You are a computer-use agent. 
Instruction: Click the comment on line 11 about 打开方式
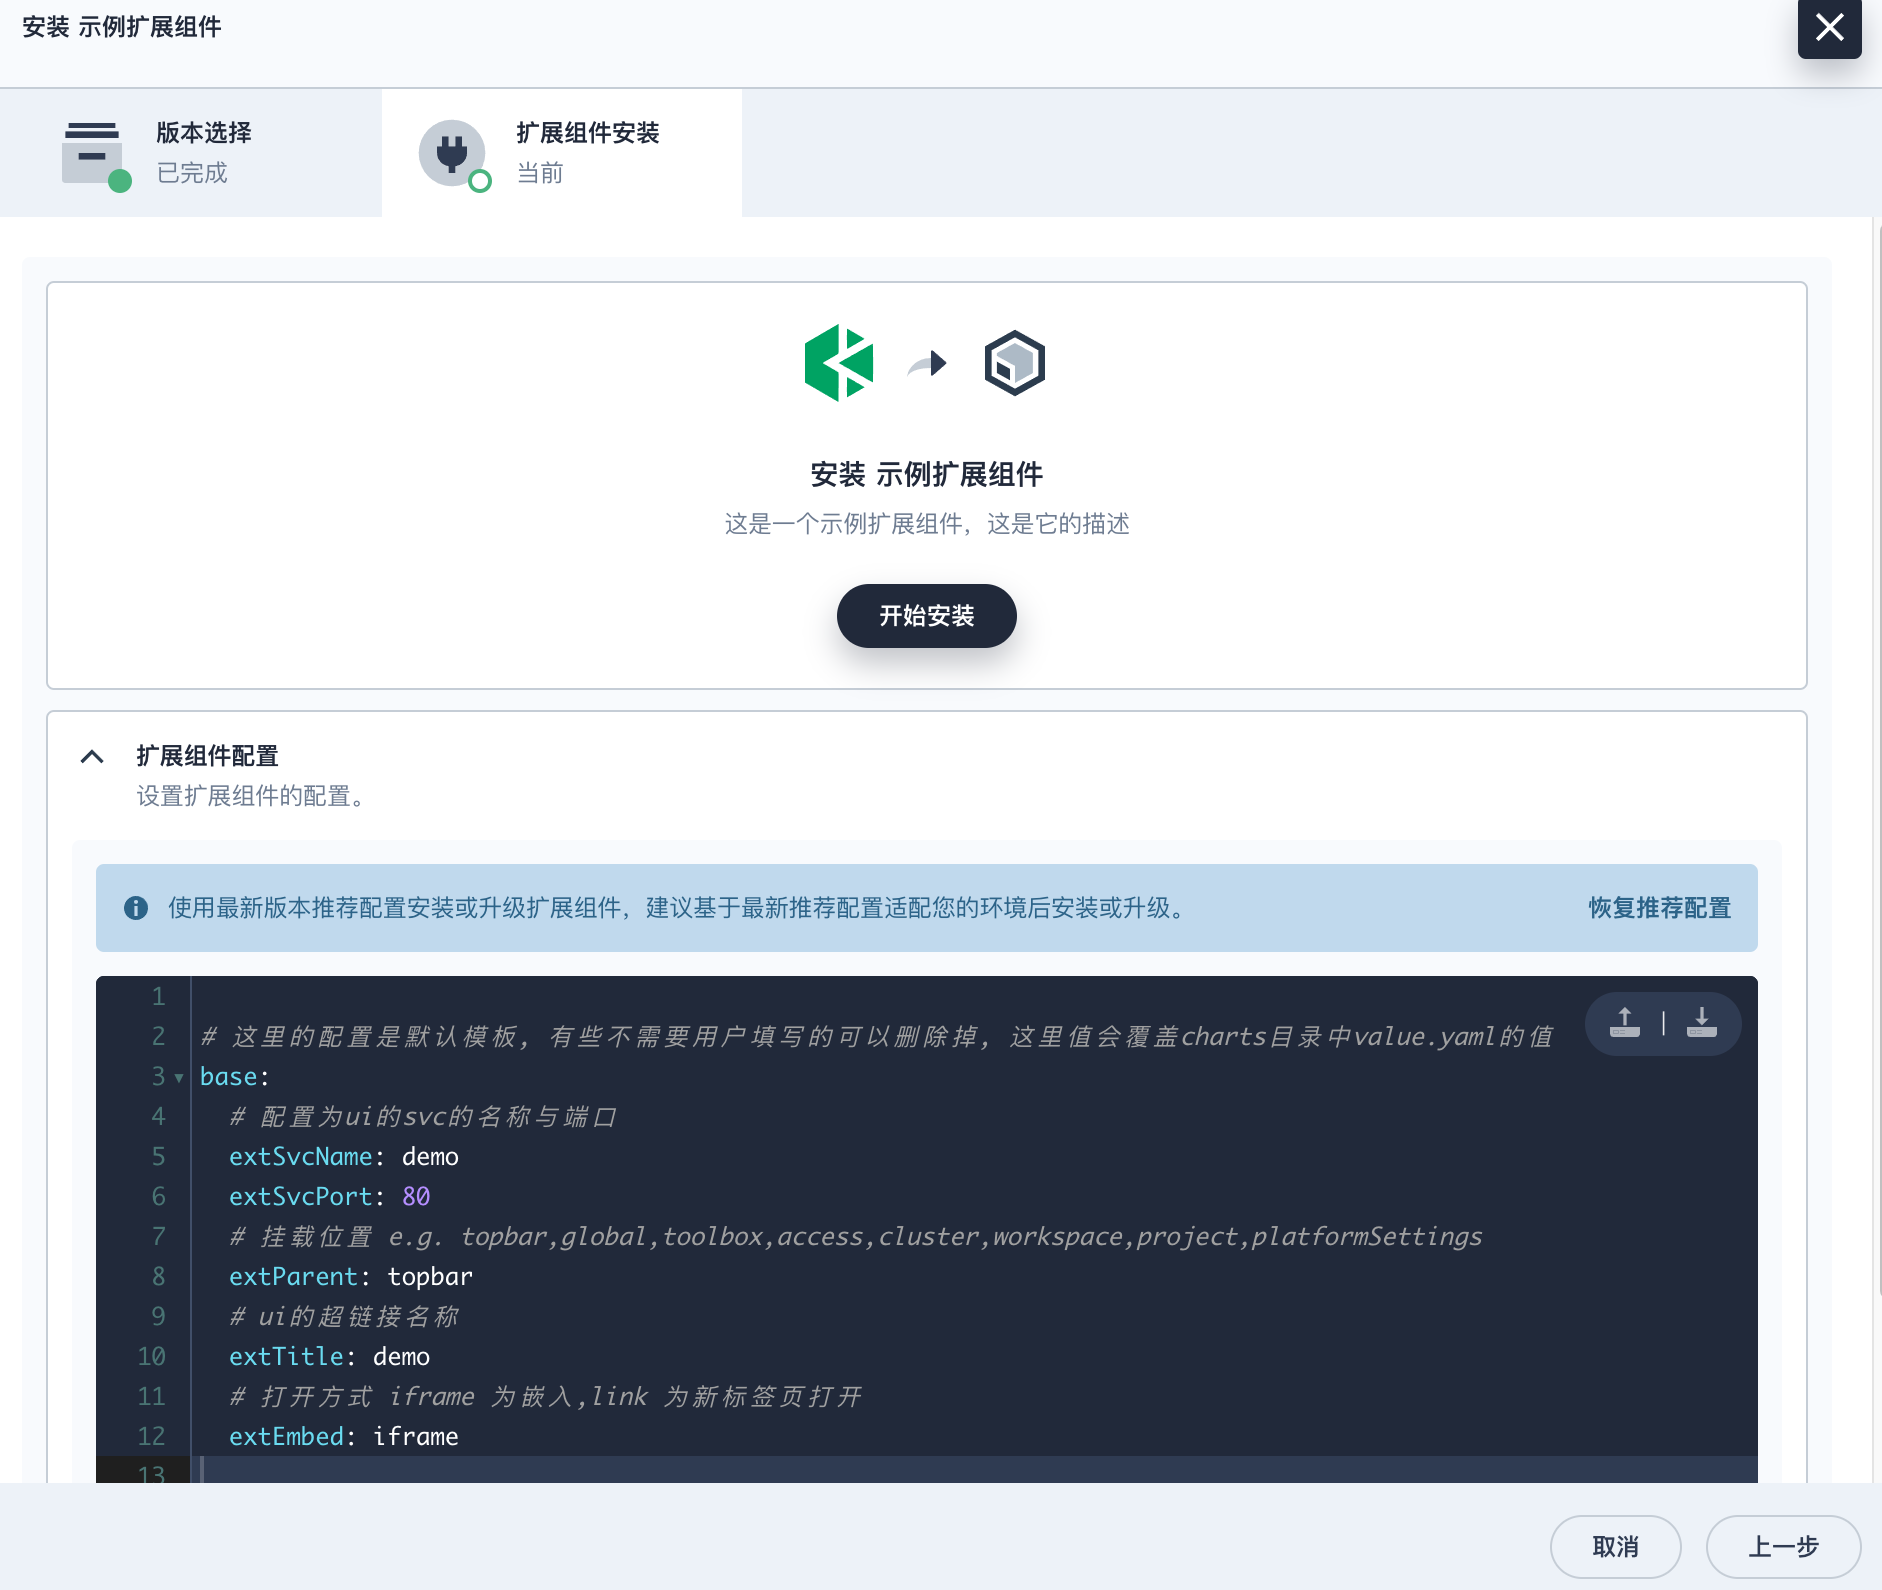pyautogui.click(x=546, y=1397)
